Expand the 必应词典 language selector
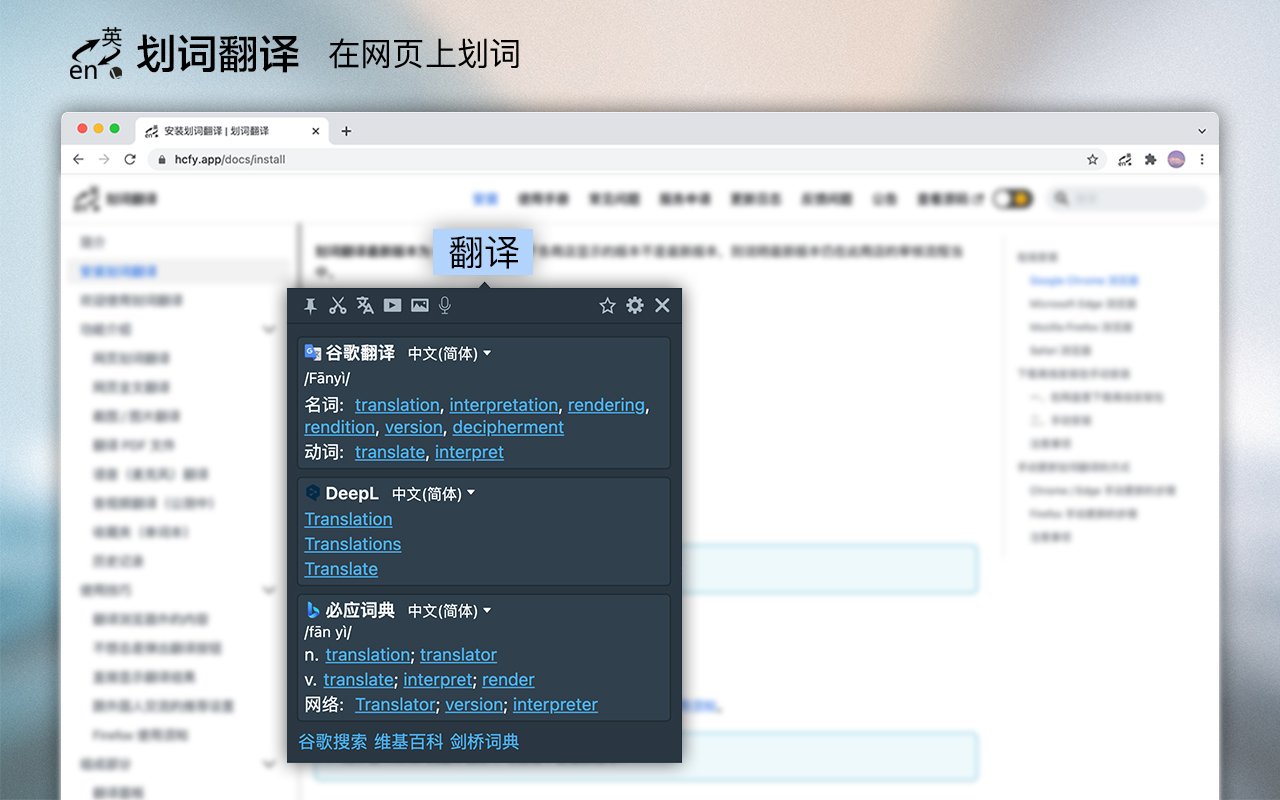Image resolution: width=1280 pixels, height=800 pixels. pos(449,610)
